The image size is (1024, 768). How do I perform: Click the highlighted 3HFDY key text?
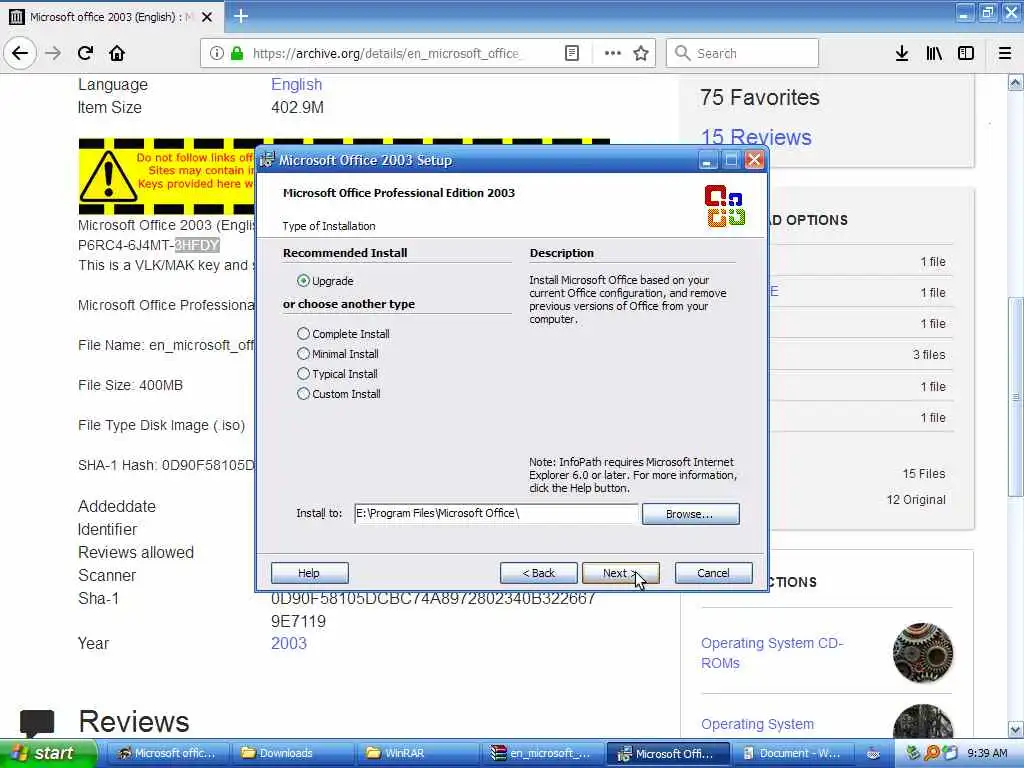point(197,246)
